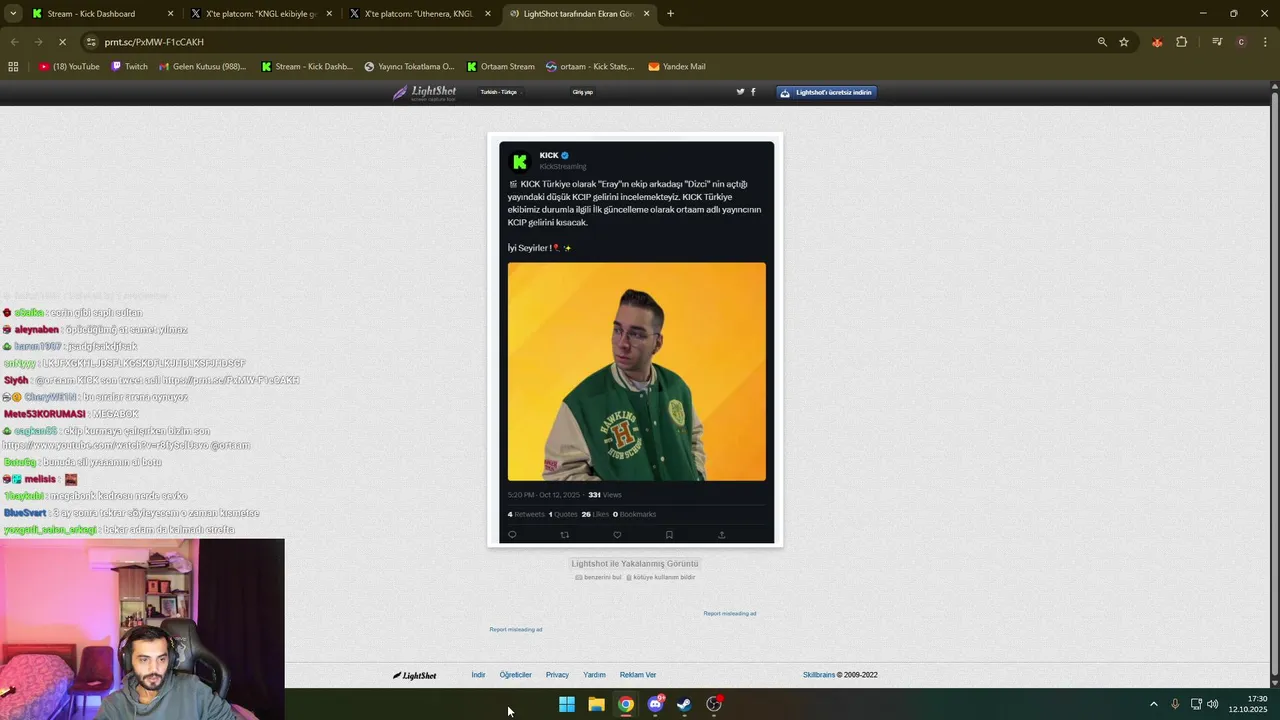Click the pmt.sc link in Slyöh's chat message
The width and height of the screenshot is (1280, 720).
tap(231, 380)
